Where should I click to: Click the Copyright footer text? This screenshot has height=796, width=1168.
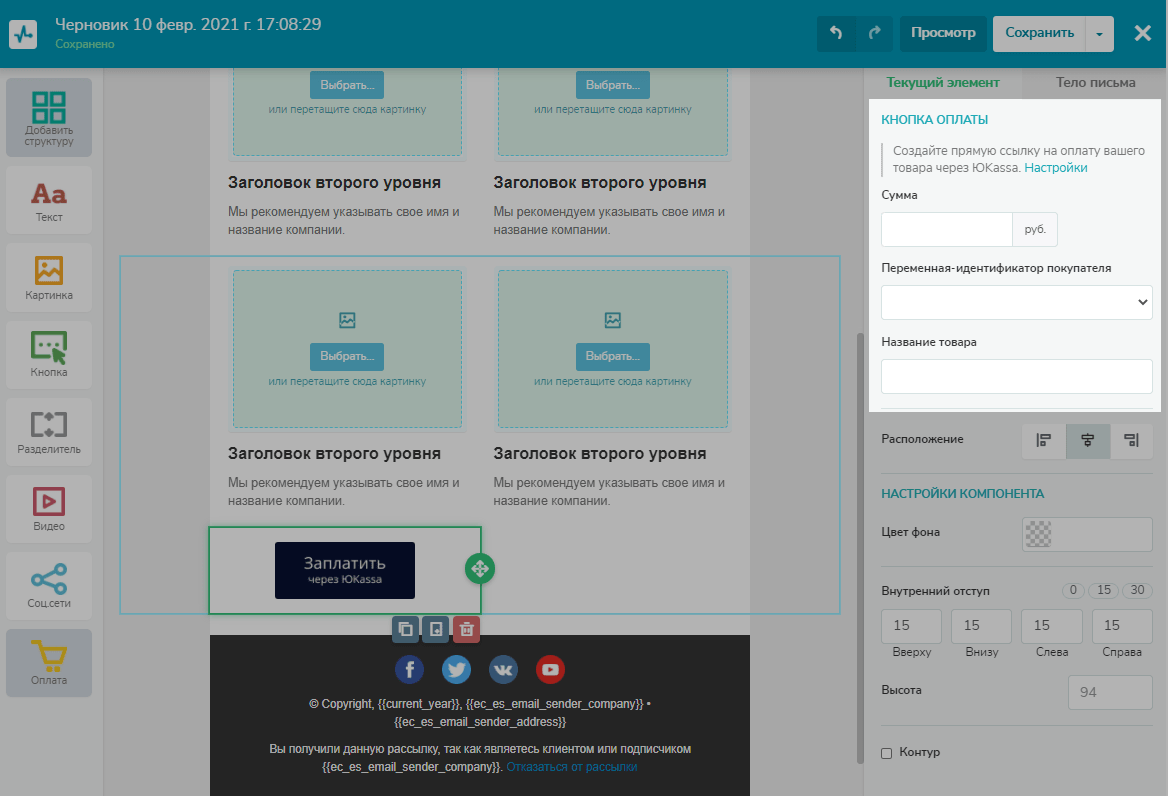click(x=480, y=713)
